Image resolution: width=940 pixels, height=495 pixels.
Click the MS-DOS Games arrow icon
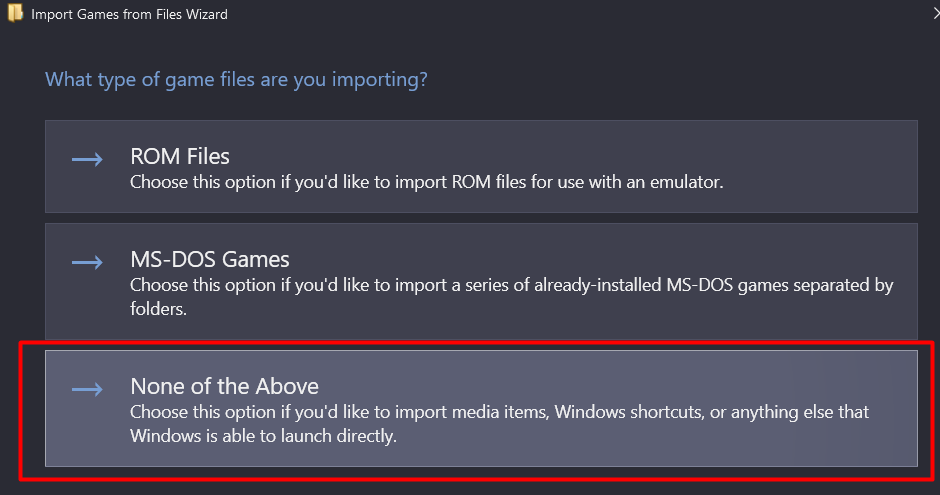tap(87, 262)
